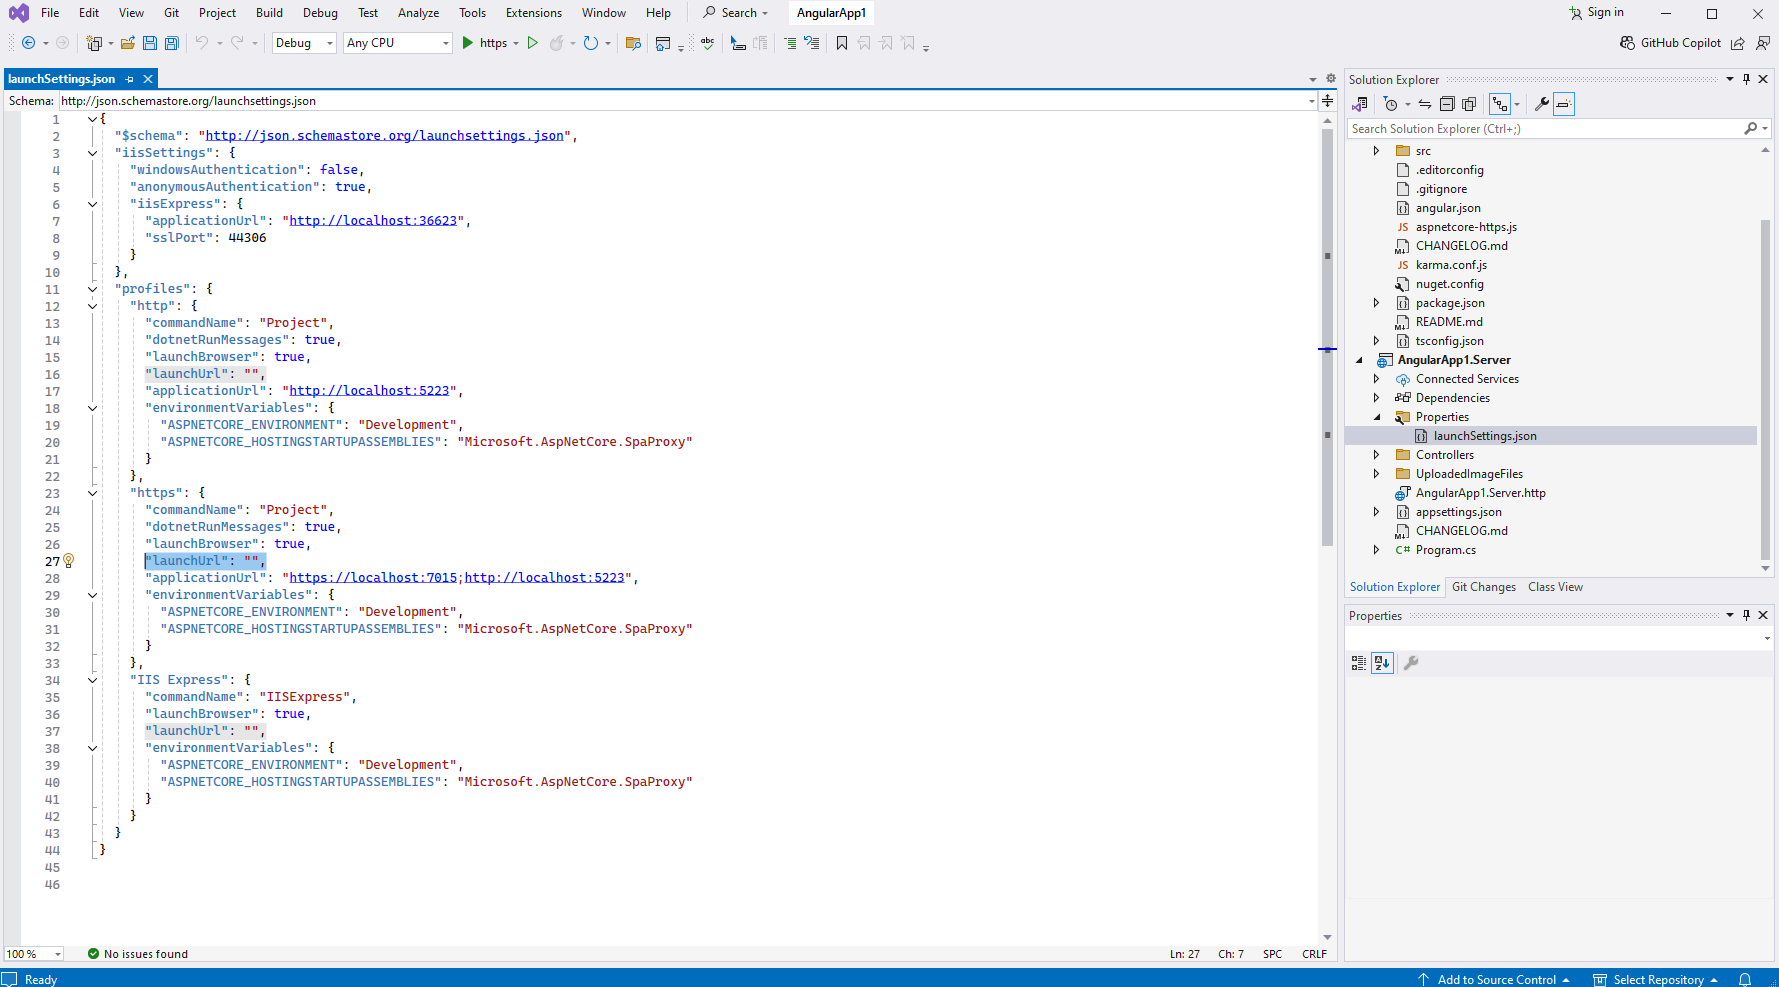Toggle nested view button in Solution Explorer toolbar
This screenshot has height=987, width=1779.
point(1499,104)
